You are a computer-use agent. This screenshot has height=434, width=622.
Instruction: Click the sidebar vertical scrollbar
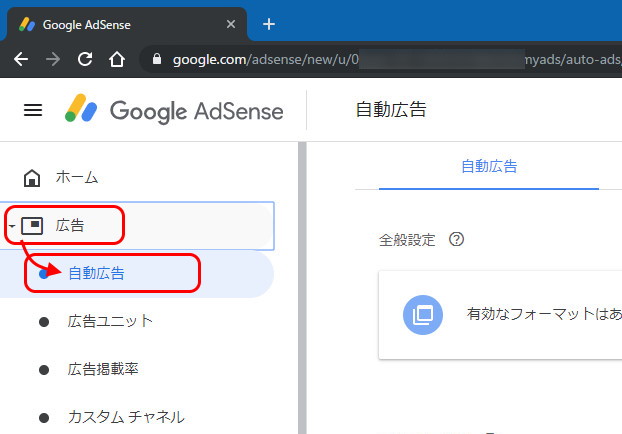[302, 288]
